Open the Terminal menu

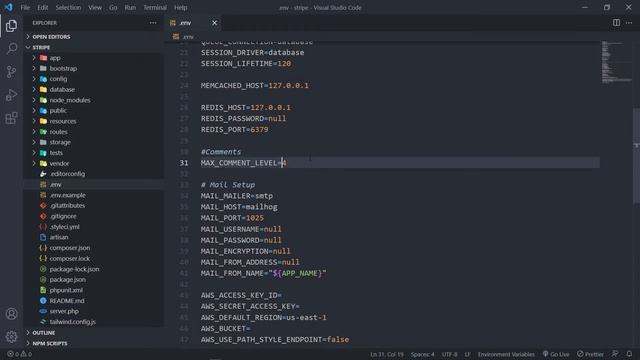pos(155,7)
